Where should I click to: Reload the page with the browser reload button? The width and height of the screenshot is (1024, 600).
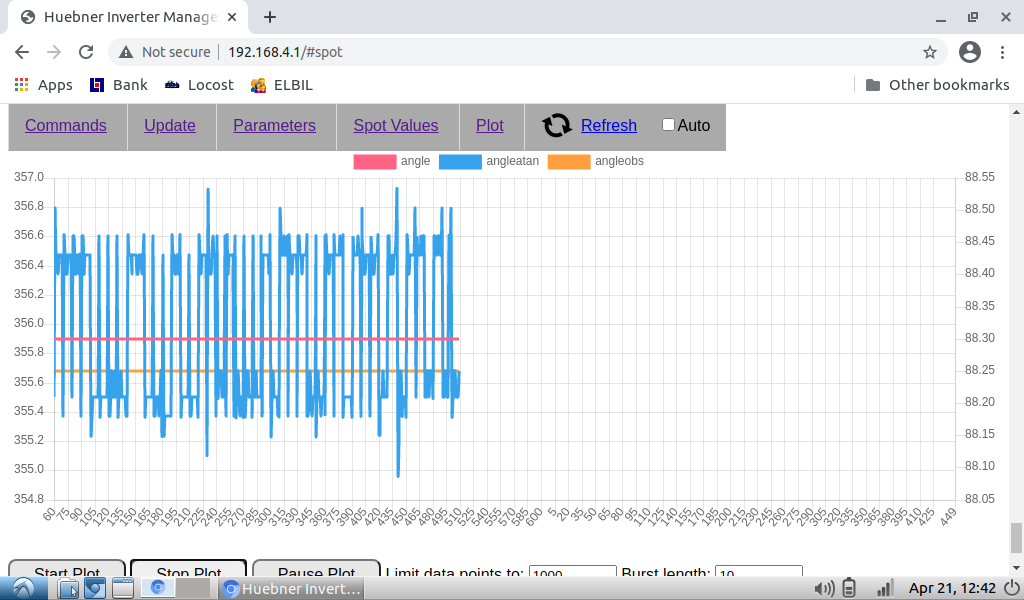pyautogui.click(x=86, y=52)
